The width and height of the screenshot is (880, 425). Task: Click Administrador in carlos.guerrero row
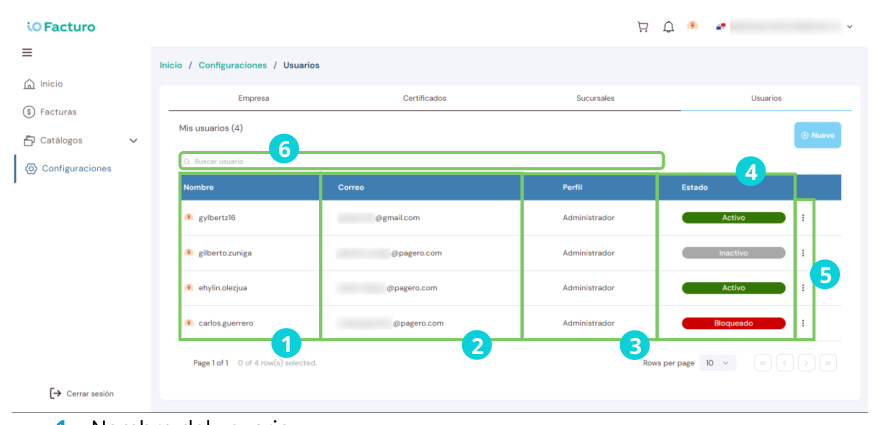point(589,323)
